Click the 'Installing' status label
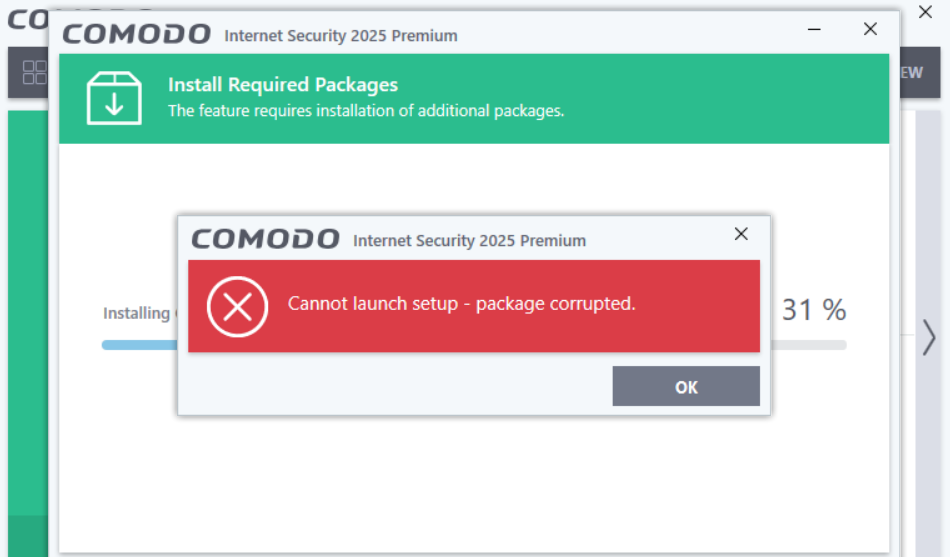Screen dimensions: 950x557 point(137,313)
